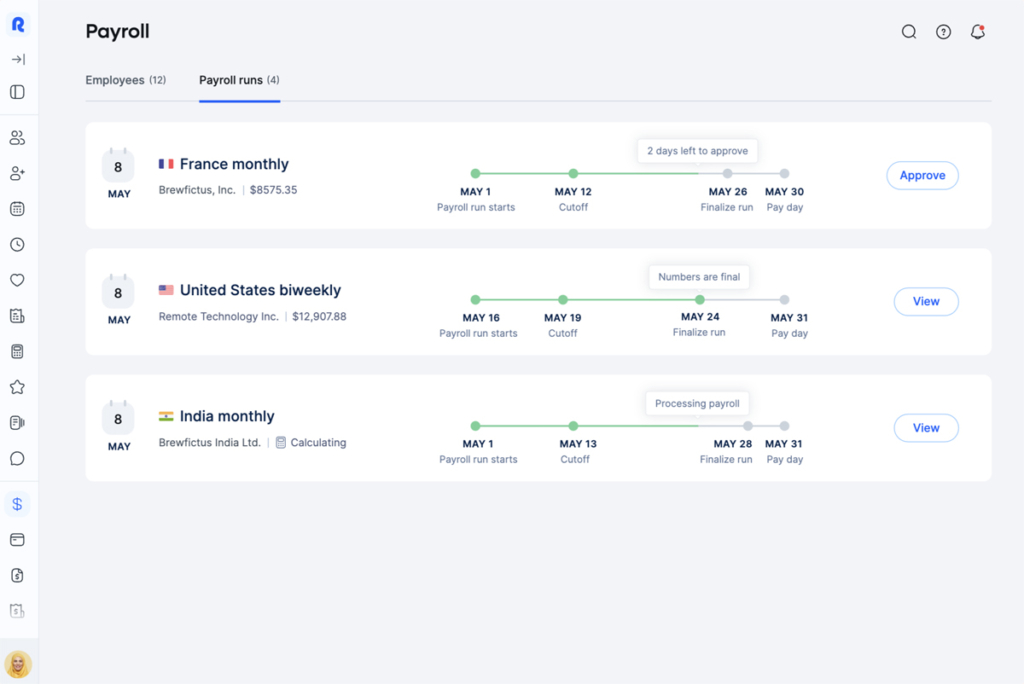Click the calculator icon in sidebar
This screenshot has width=1024, height=684.
[x=17, y=351]
